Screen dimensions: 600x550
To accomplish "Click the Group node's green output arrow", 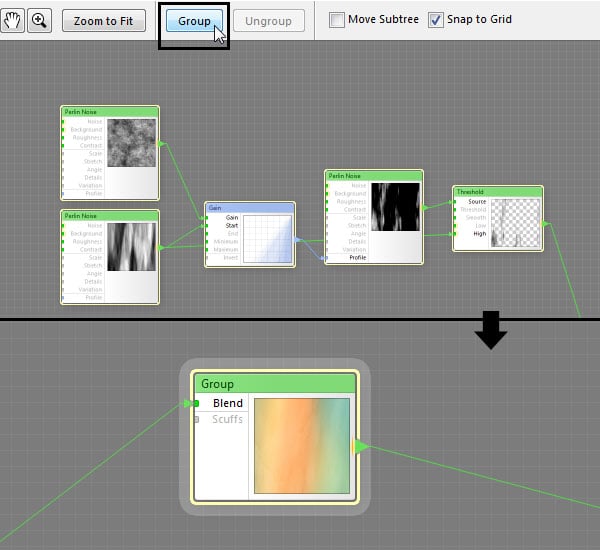I will pyautogui.click(x=362, y=446).
